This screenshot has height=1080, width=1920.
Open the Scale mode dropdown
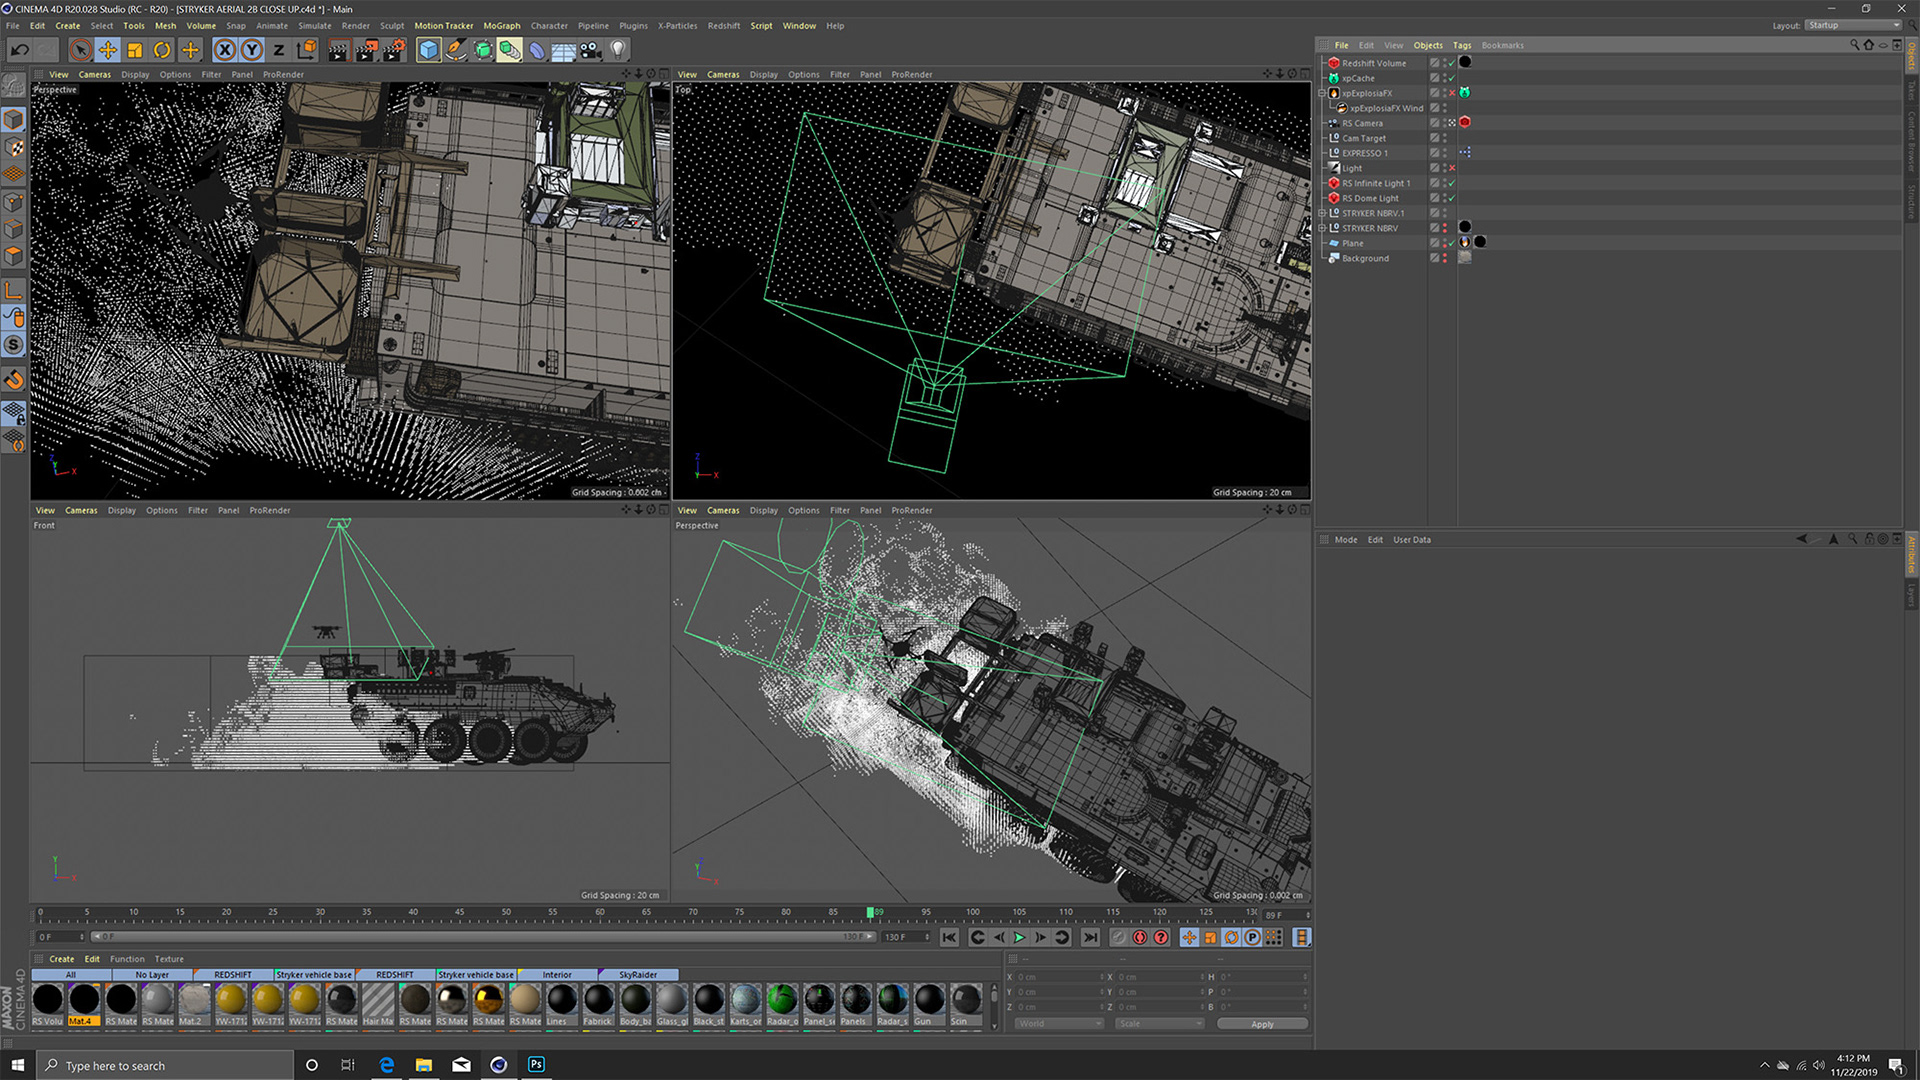point(1160,1024)
